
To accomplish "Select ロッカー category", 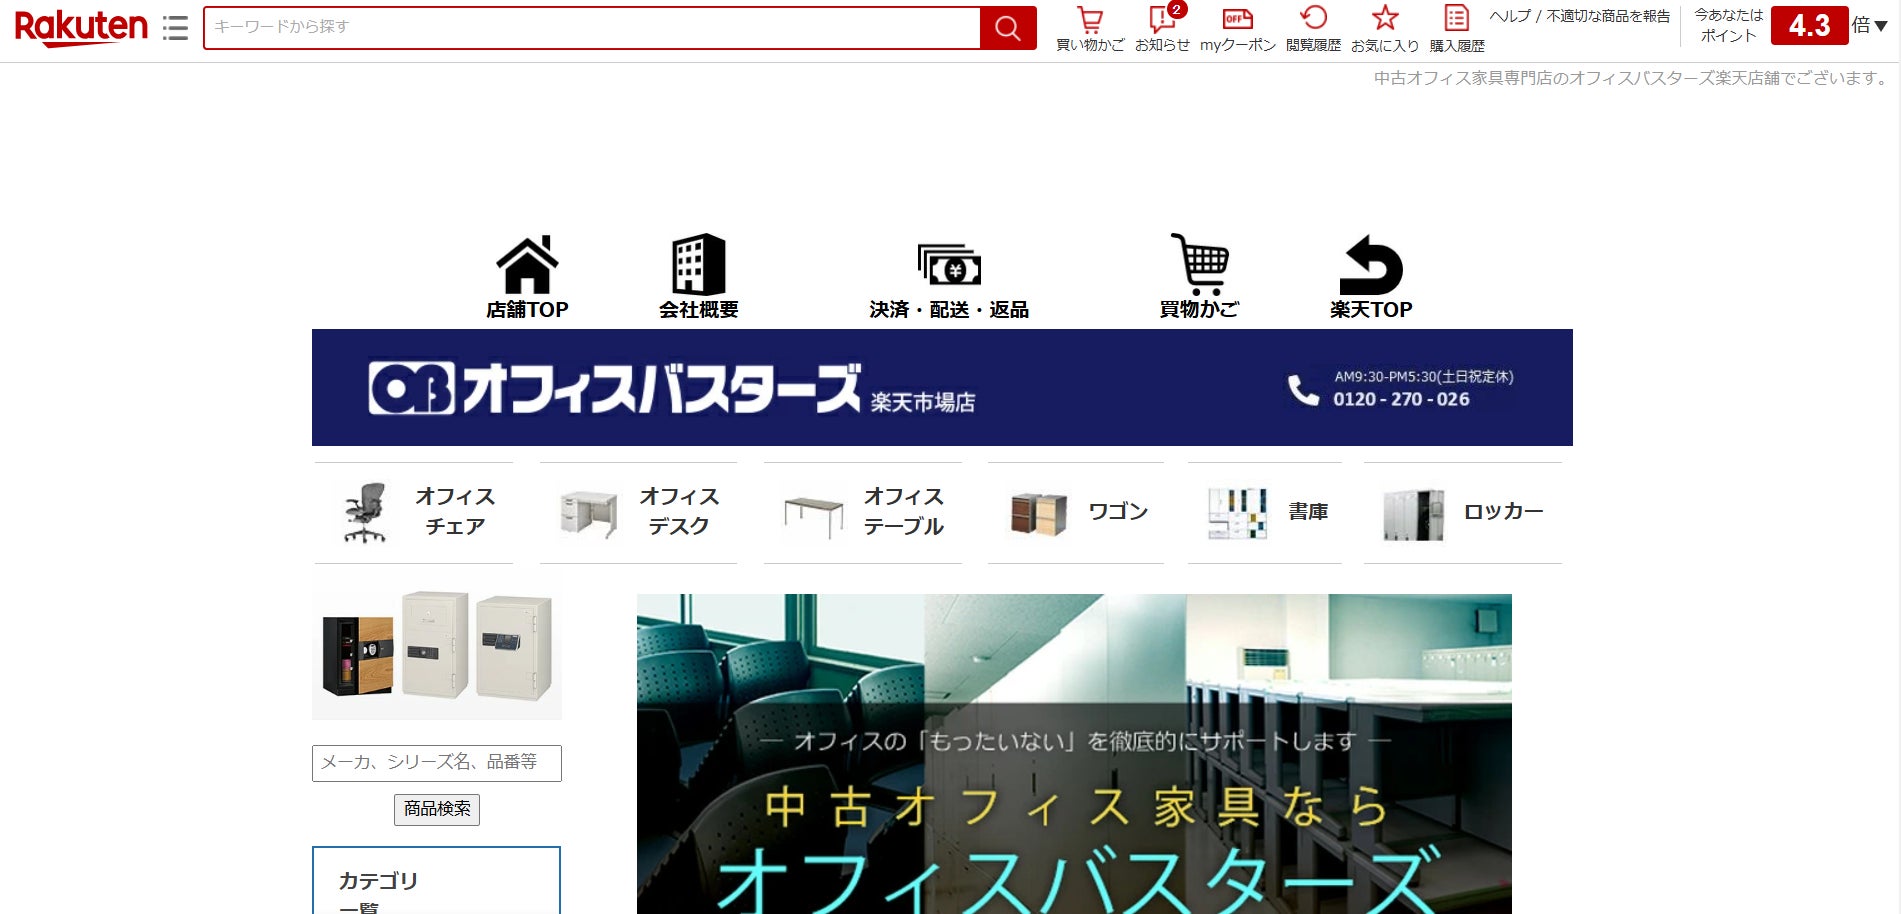I will click(1463, 512).
